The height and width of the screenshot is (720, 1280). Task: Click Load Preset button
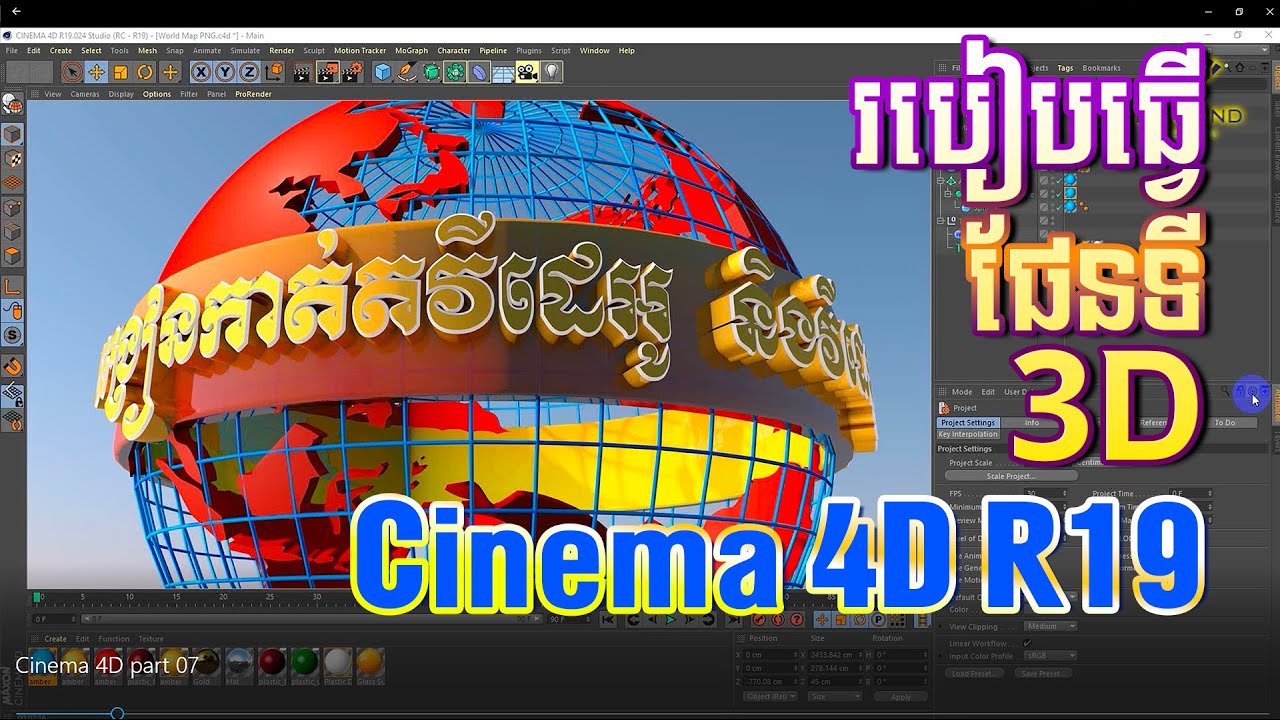[x=973, y=674]
